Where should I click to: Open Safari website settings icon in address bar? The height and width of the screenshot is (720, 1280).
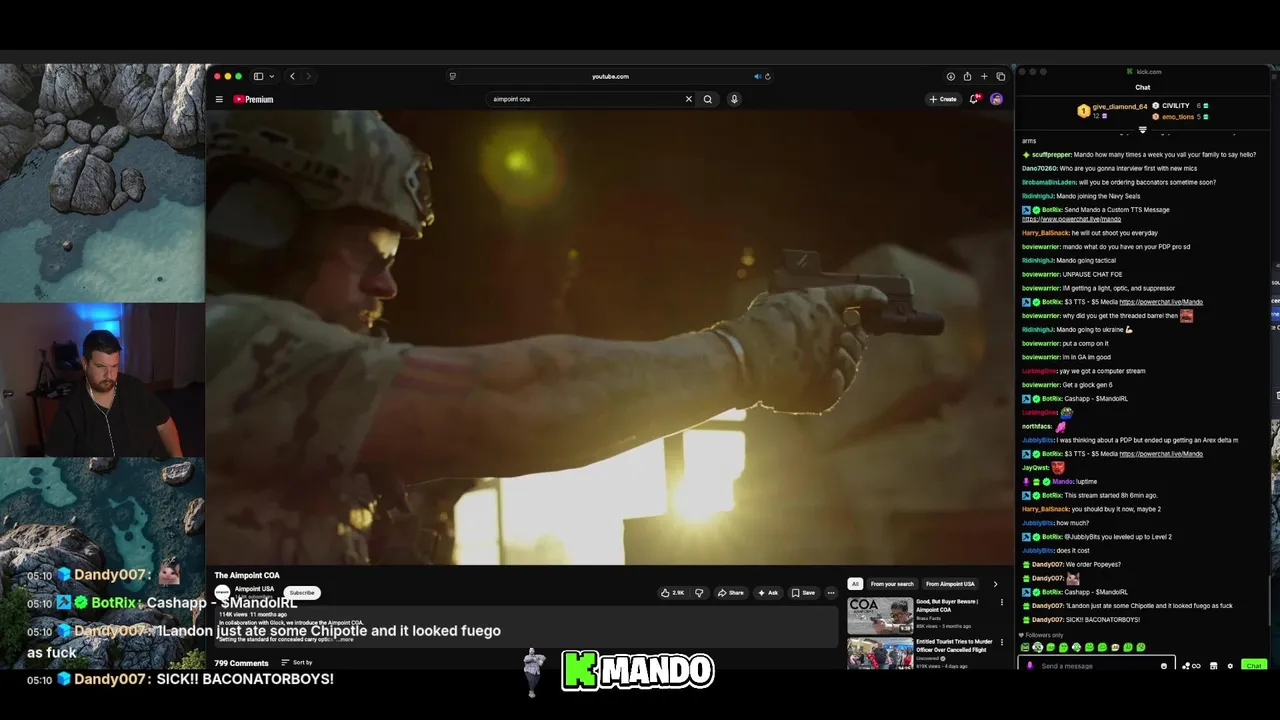pyautogui.click(x=452, y=76)
